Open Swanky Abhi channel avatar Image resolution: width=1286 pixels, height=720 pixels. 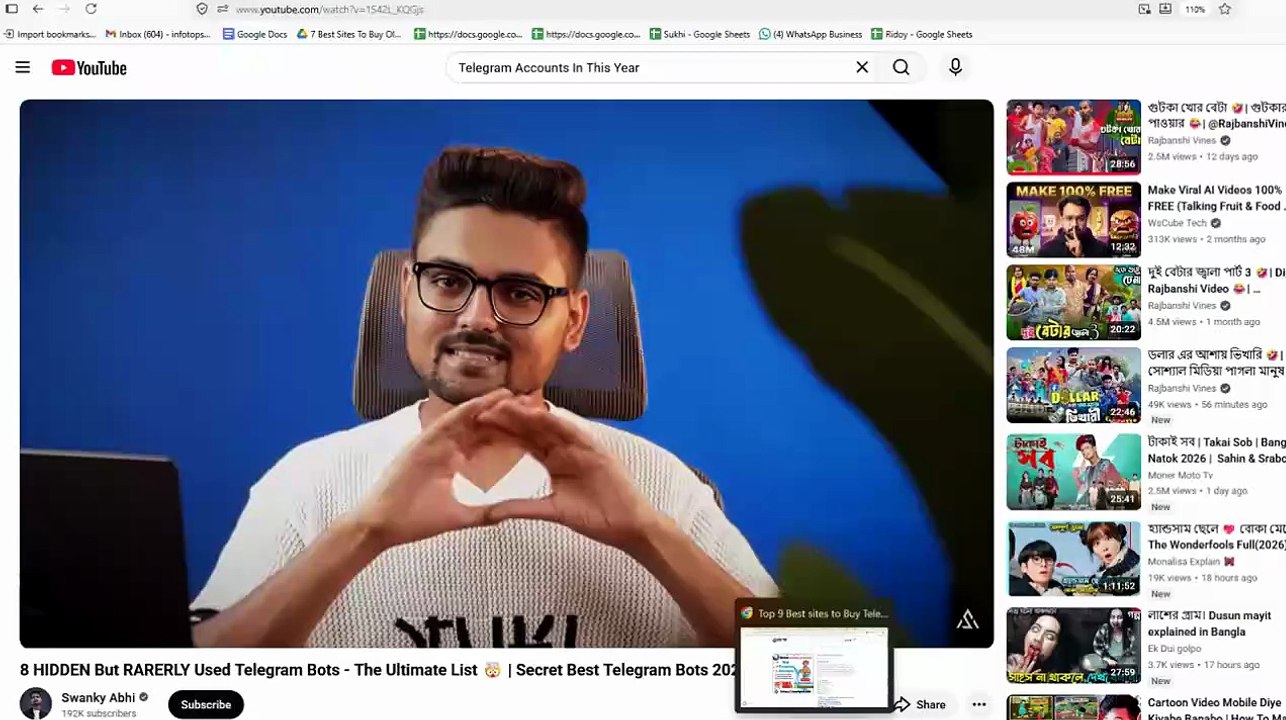click(x=36, y=704)
